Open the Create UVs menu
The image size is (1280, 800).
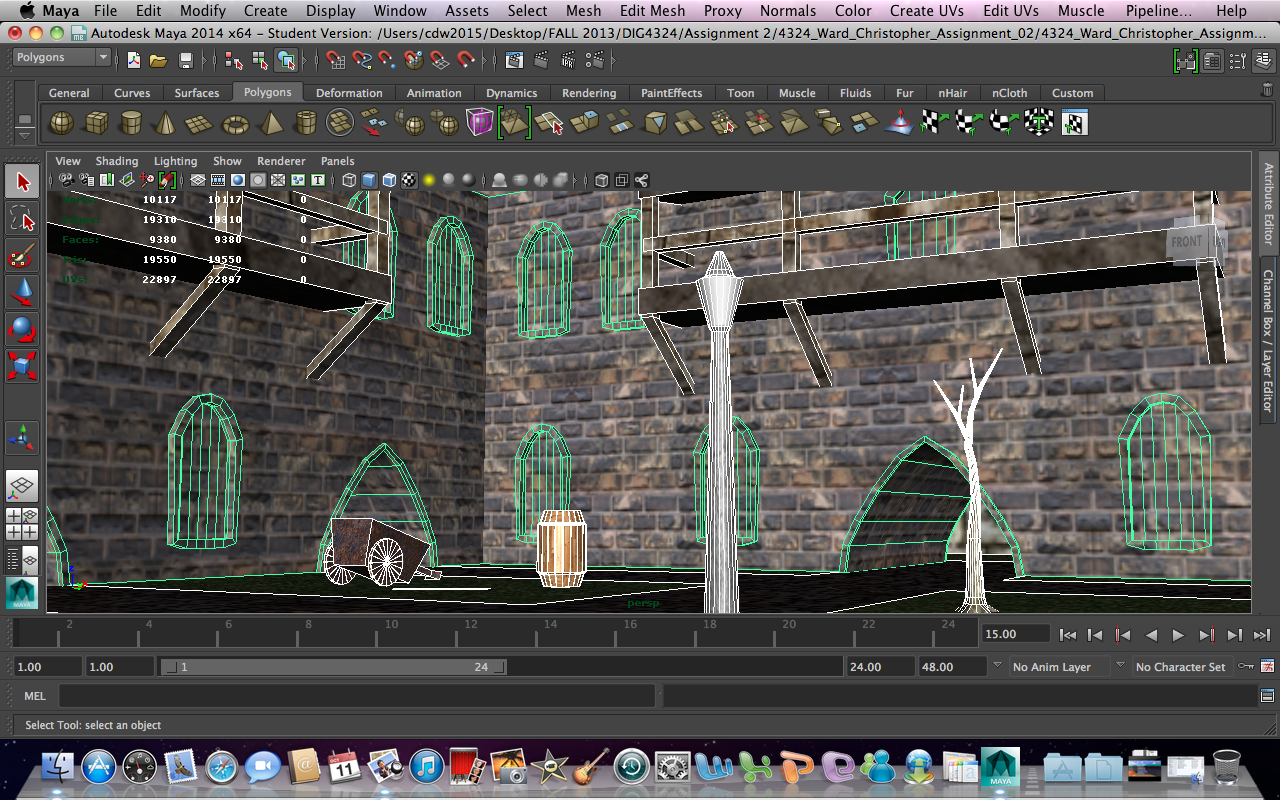pyautogui.click(x=926, y=11)
